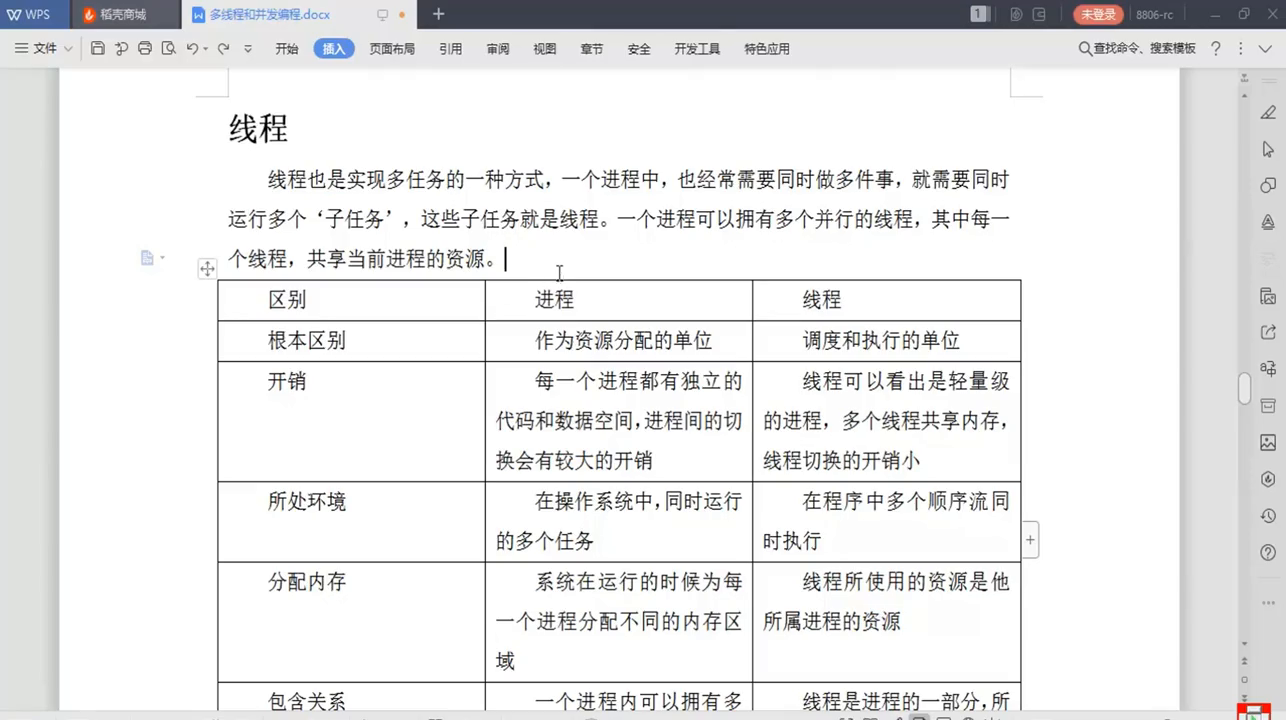Switch to the 引用 tab

click(450, 49)
